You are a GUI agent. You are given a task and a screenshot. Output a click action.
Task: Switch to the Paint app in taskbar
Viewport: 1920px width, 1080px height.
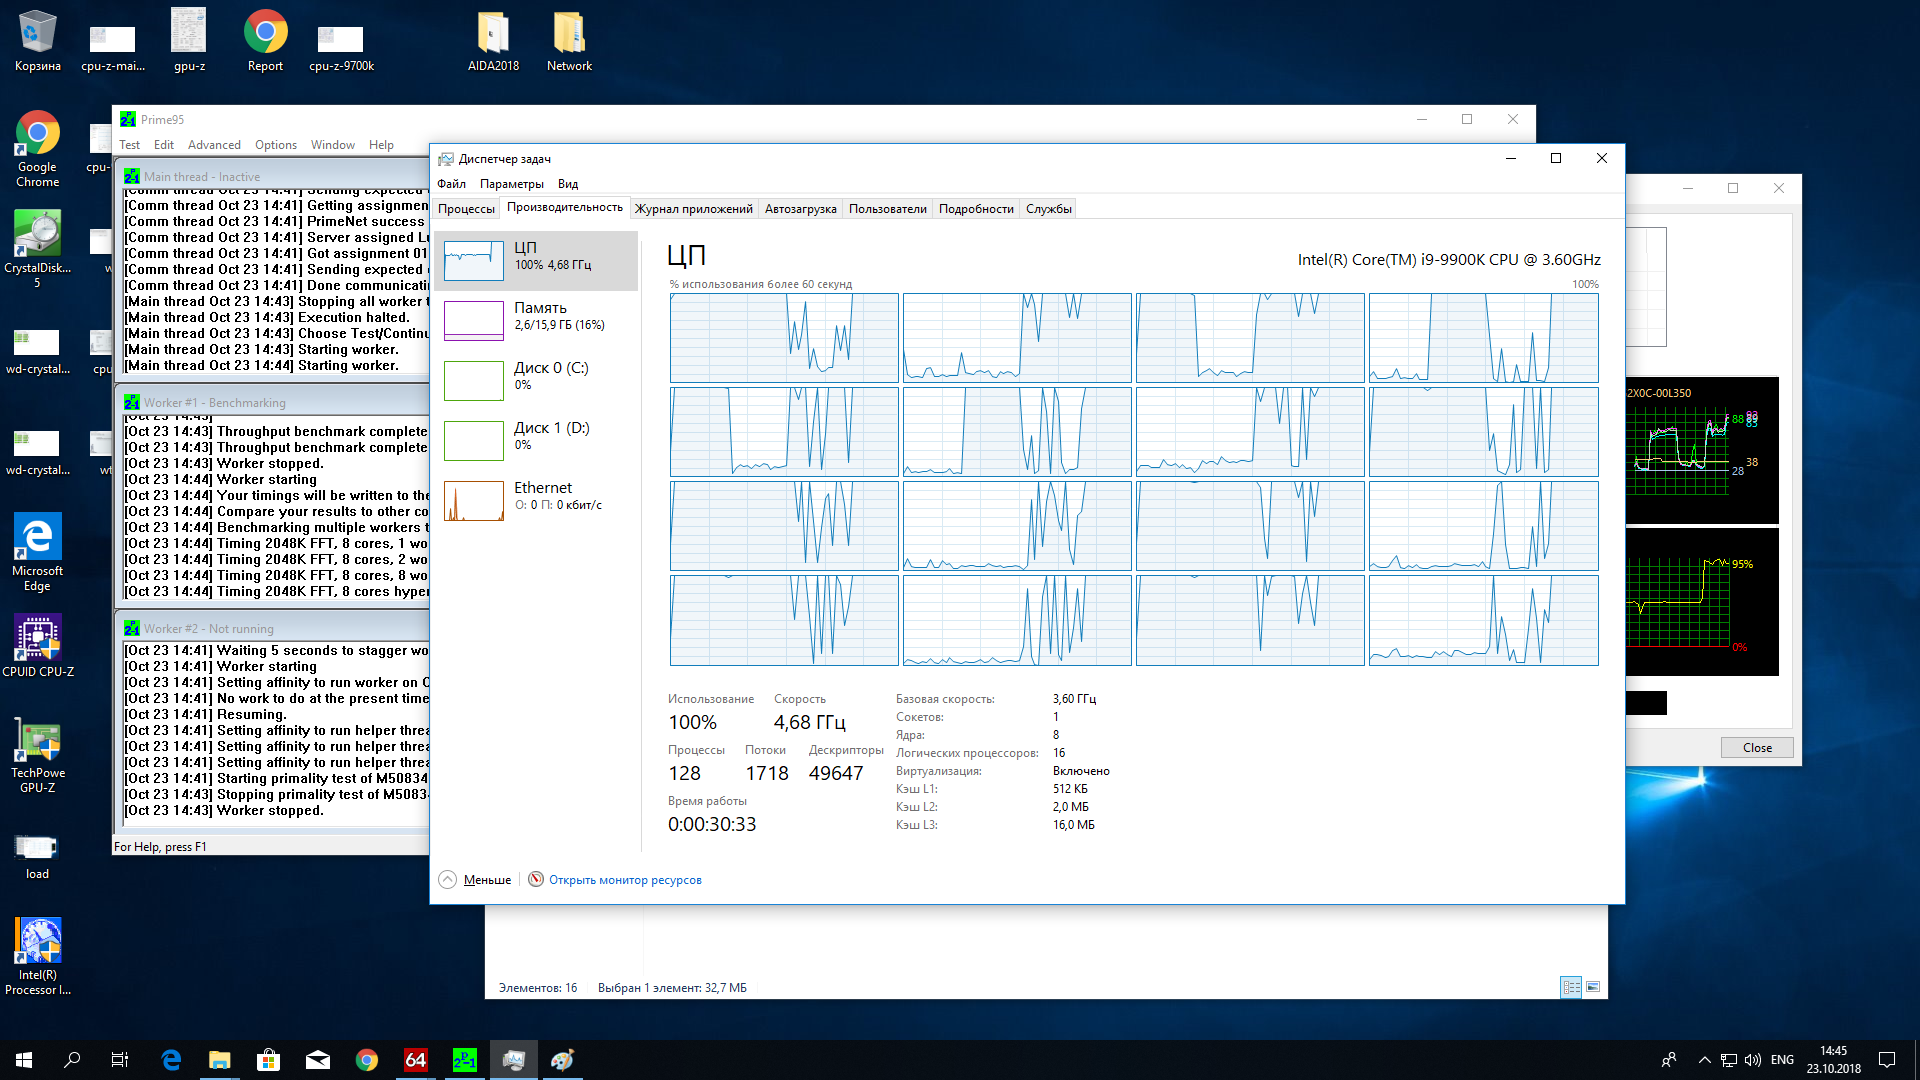coord(562,1060)
